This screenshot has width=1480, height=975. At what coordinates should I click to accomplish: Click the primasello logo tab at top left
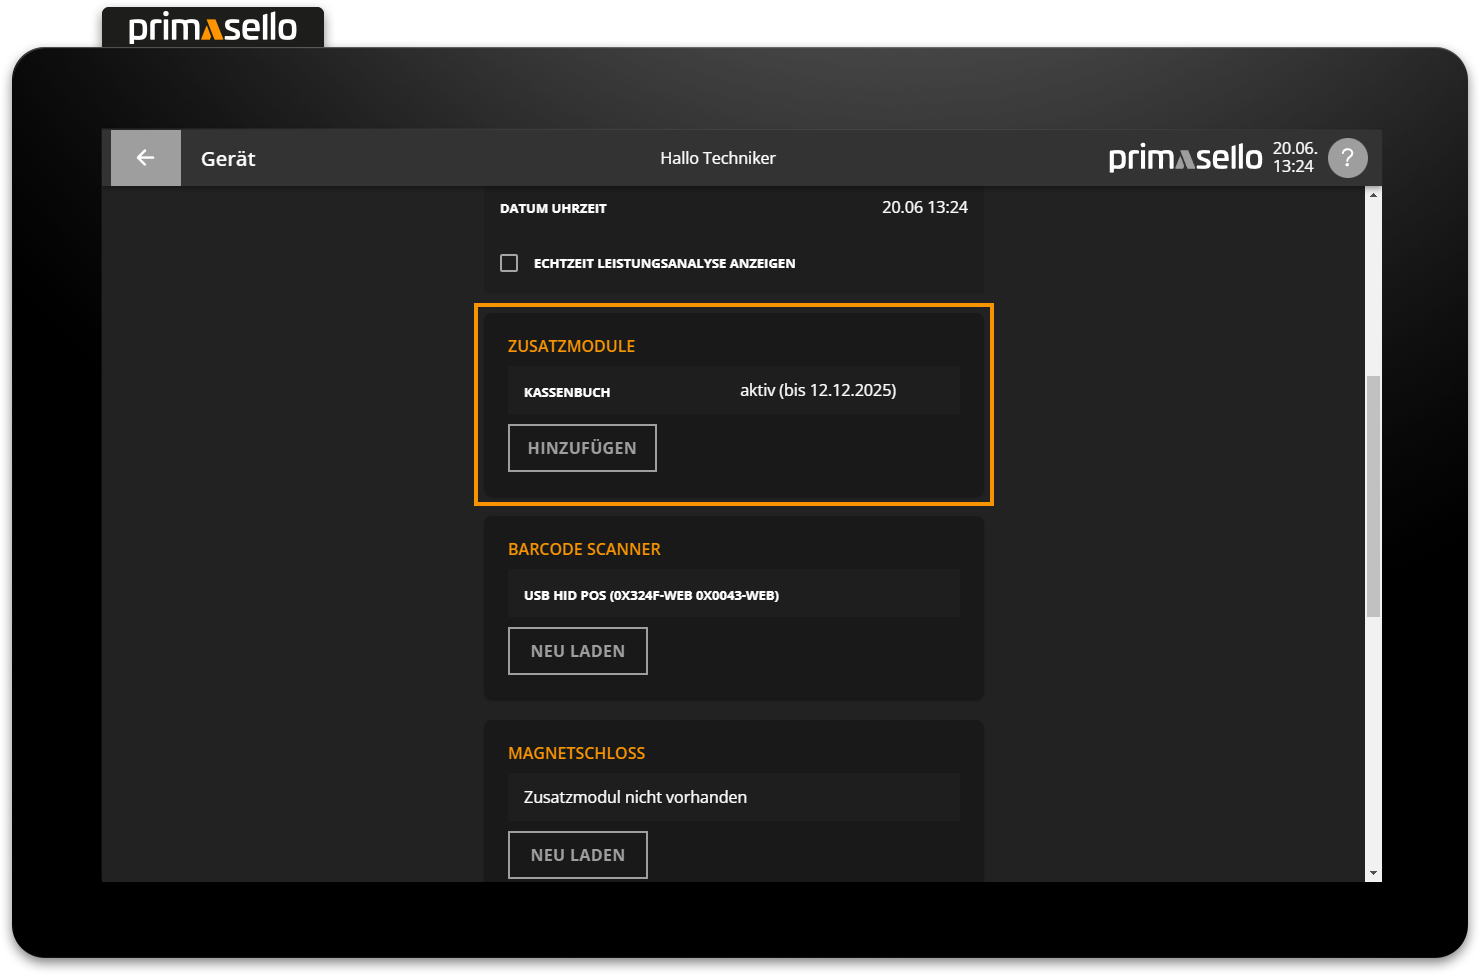pyautogui.click(x=213, y=28)
